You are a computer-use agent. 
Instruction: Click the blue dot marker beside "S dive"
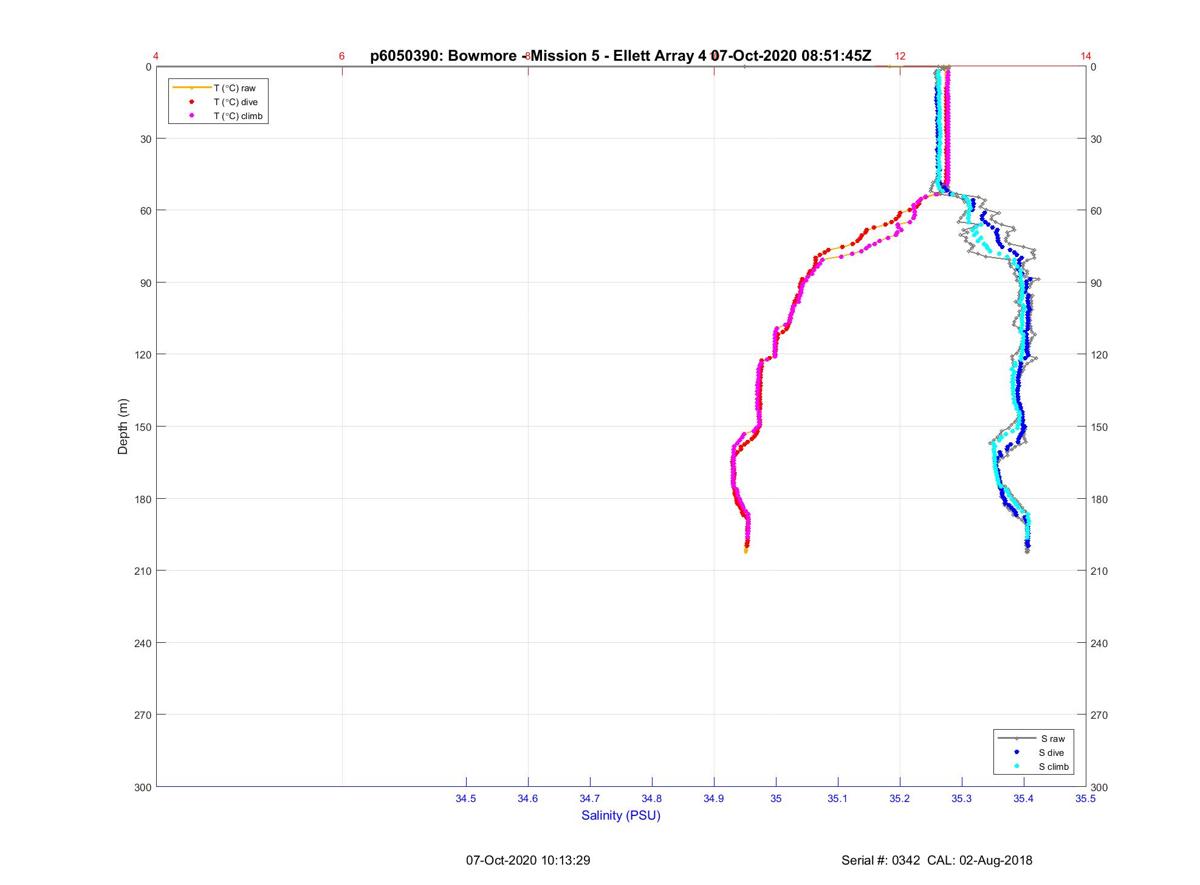pos(1016,752)
